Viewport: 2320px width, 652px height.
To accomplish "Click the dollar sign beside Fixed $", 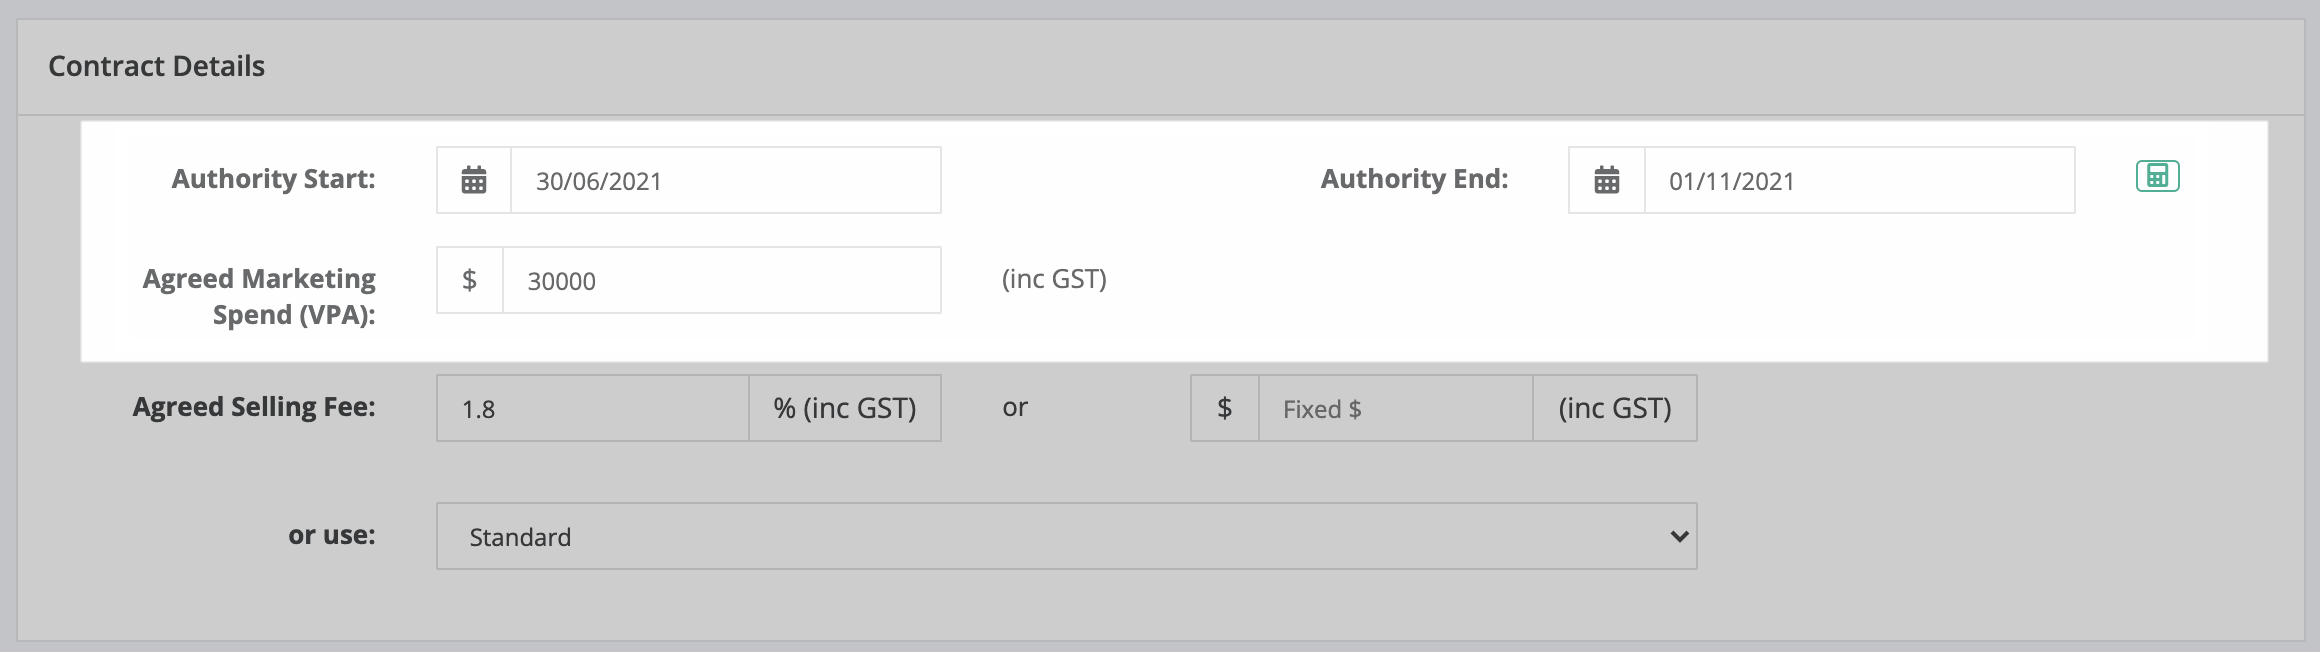I will [x=1225, y=408].
